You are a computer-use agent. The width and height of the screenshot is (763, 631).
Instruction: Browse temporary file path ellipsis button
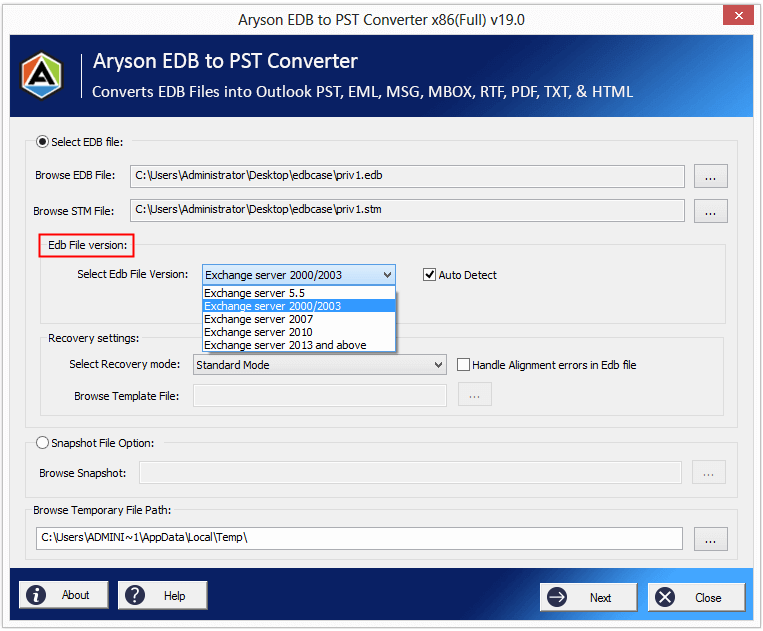coord(710,539)
